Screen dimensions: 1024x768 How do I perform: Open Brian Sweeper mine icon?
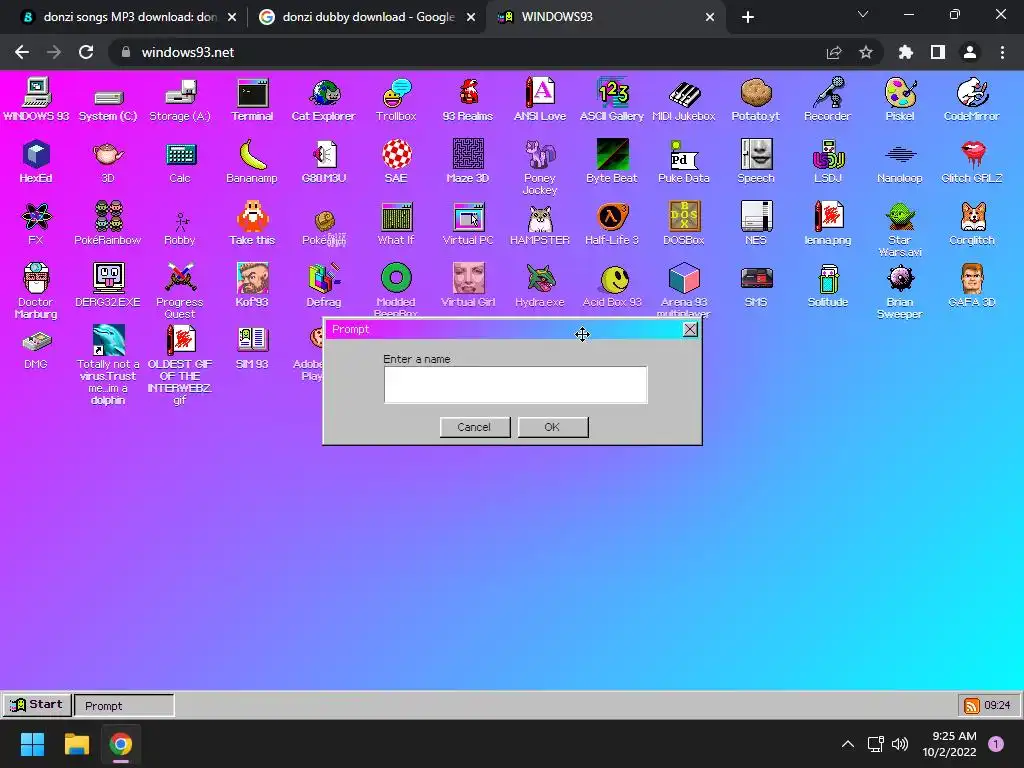pyautogui.click(x=900, y=292)
